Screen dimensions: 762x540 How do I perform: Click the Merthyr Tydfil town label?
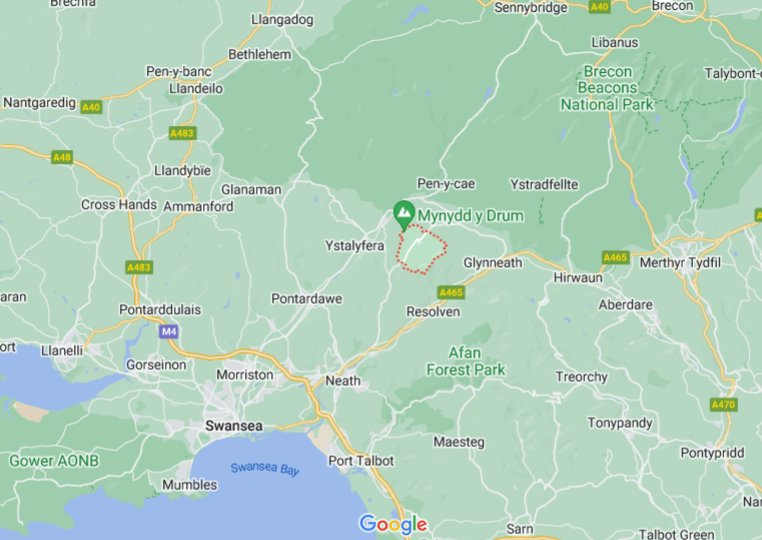tap(680, 263)
